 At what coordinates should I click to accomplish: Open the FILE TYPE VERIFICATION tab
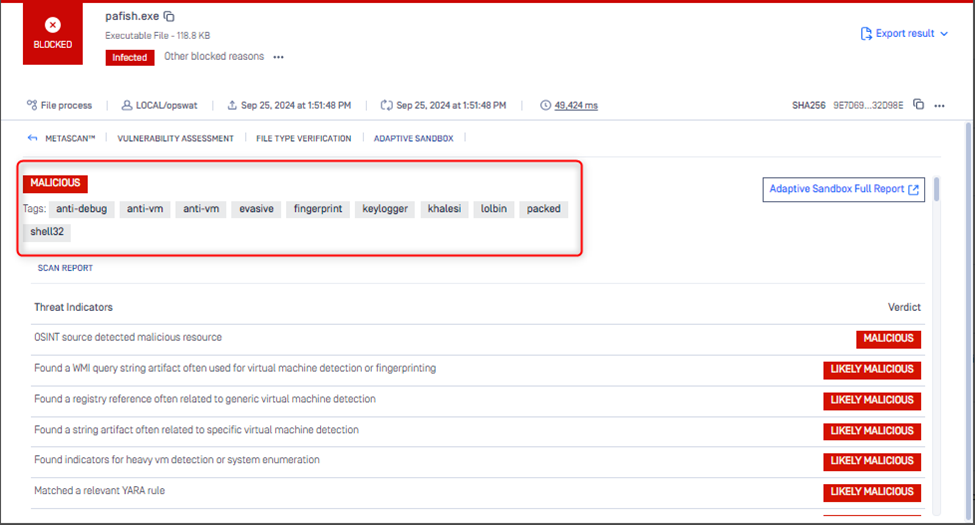[x=303, y=139]
